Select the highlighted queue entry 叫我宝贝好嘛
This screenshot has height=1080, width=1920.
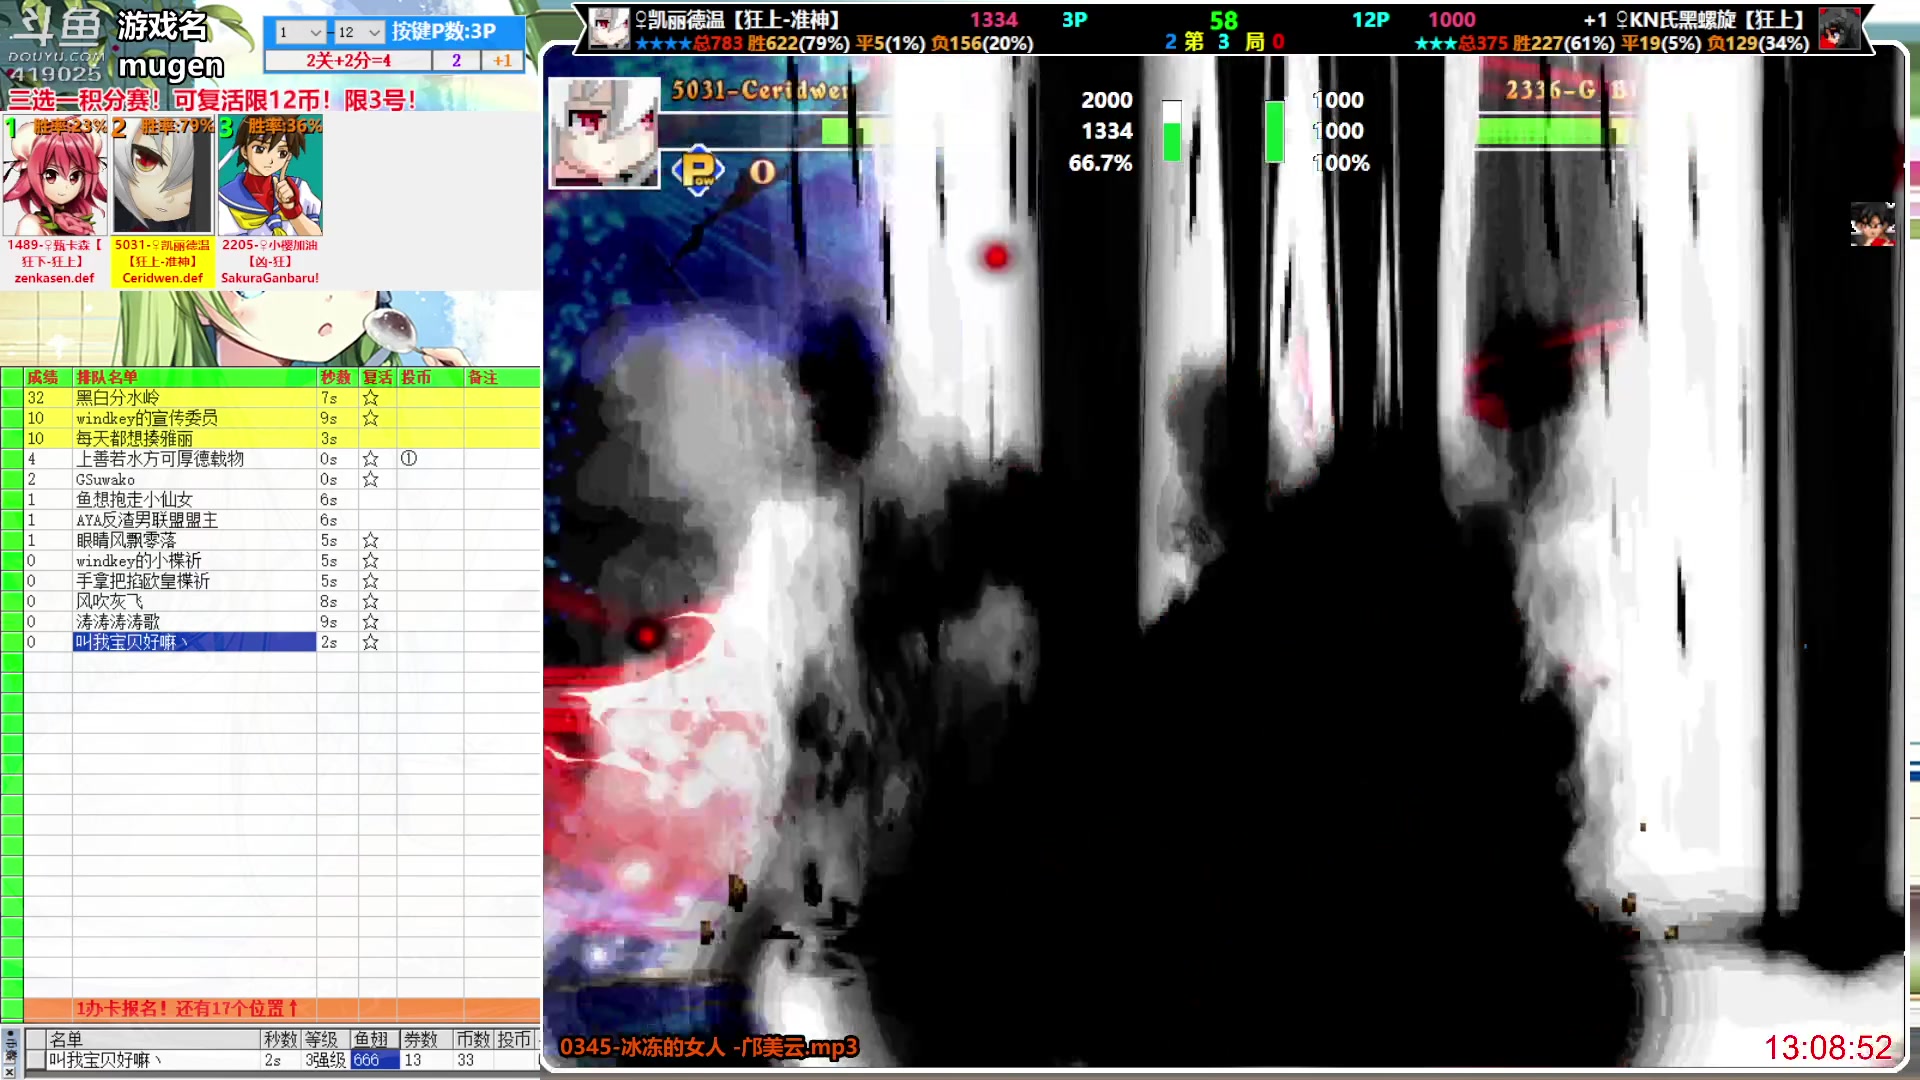coord(194,642)
